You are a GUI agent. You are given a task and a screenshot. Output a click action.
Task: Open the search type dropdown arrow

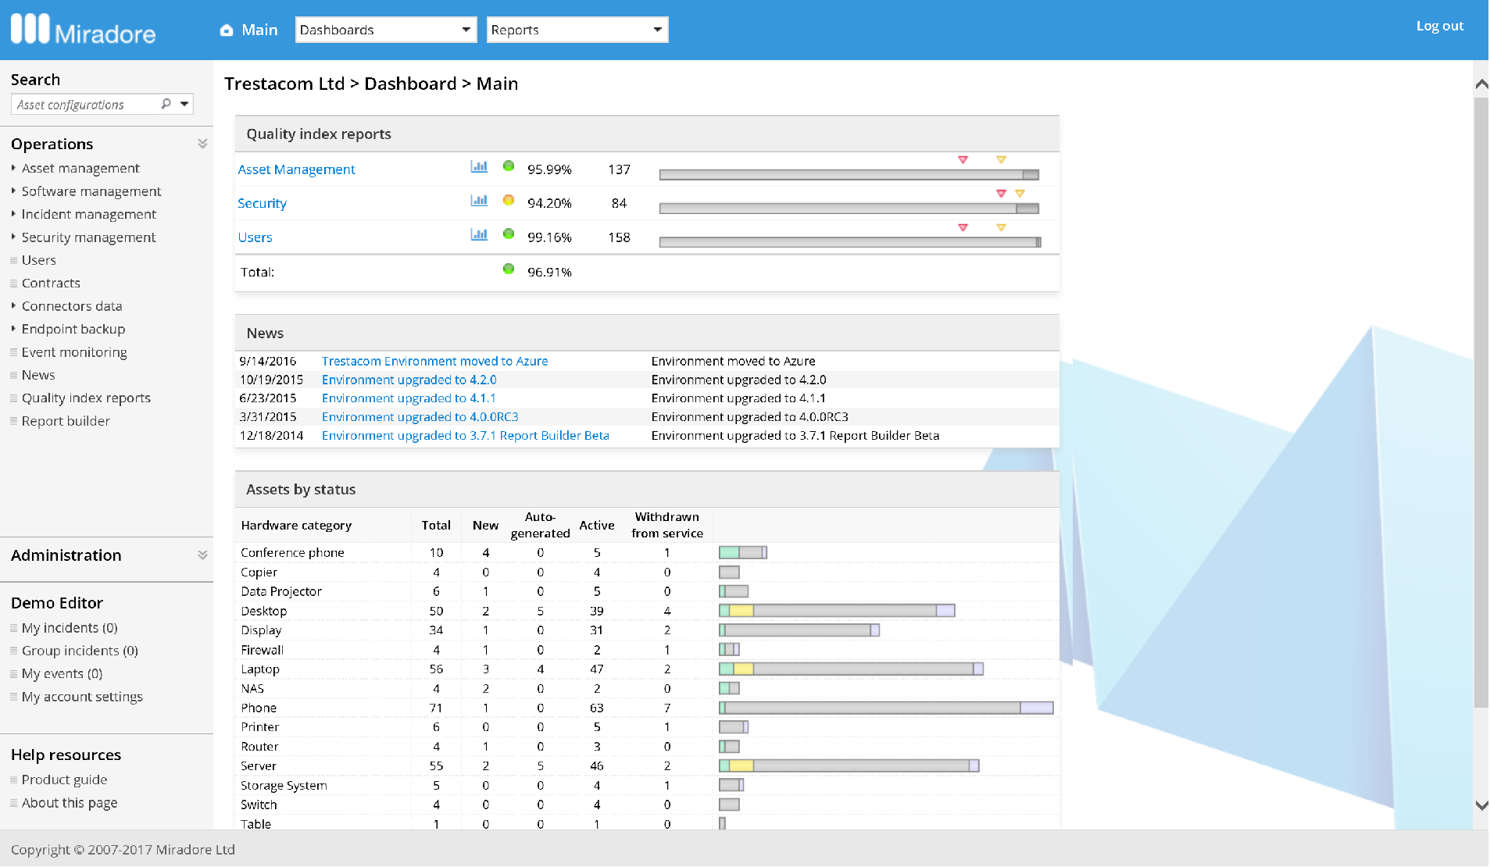coord(184,104)
